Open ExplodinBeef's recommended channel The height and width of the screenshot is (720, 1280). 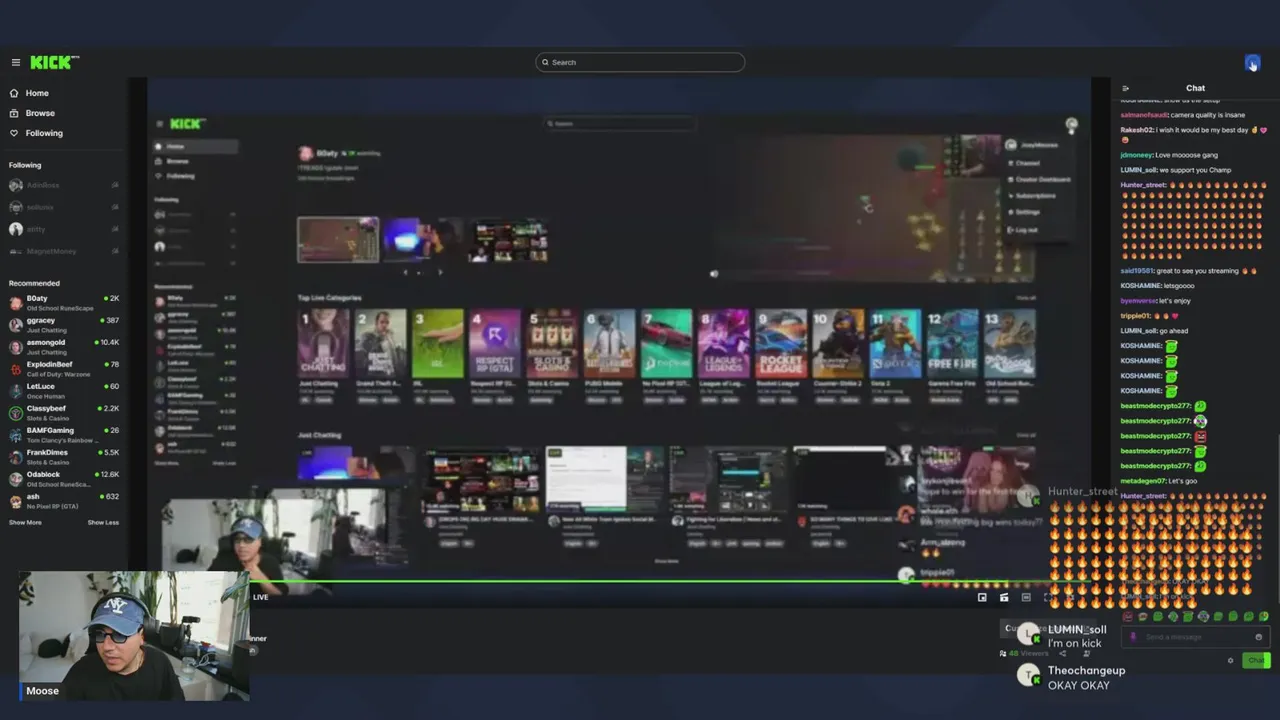63,368
